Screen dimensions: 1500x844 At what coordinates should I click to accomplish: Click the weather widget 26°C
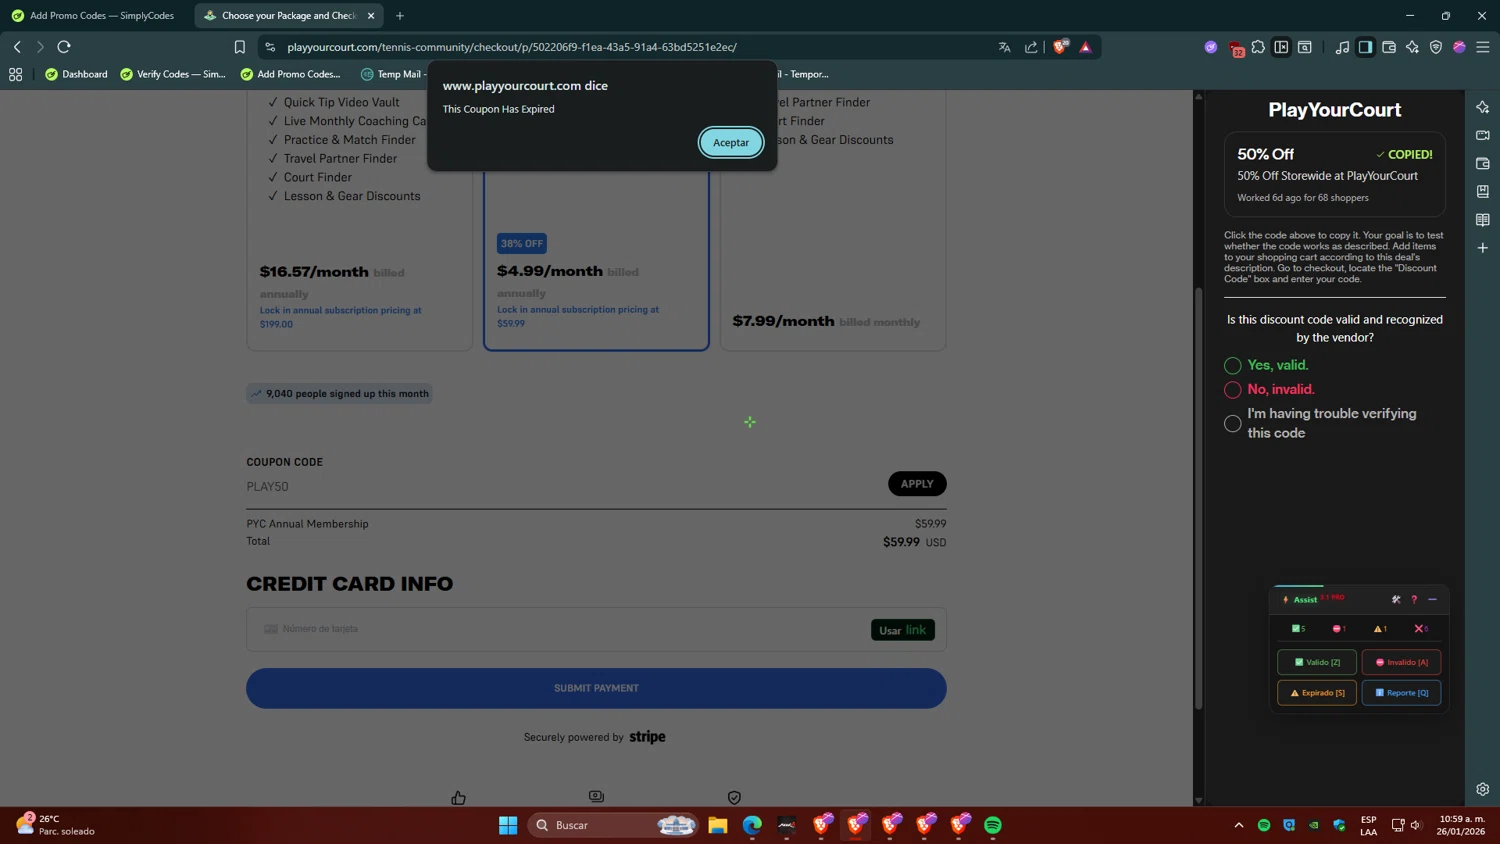click(55, 825)
